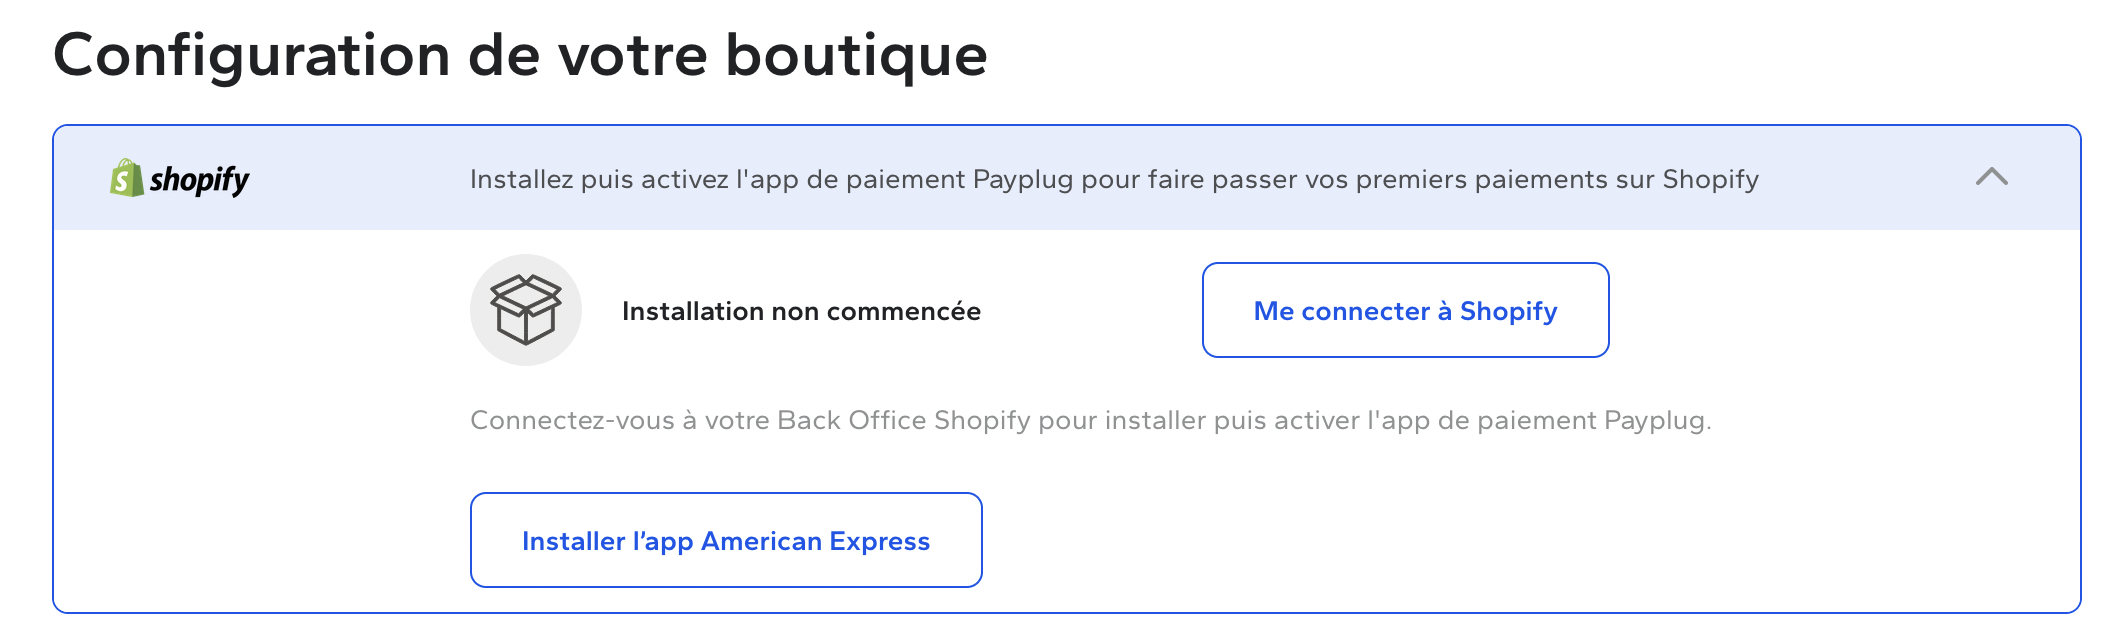Image resolution: width=2124 pixels, height=634 pixels.
Task: Click the black Shopify wordmark logo text
Action: pyautogui.click(x=199, y=180)
